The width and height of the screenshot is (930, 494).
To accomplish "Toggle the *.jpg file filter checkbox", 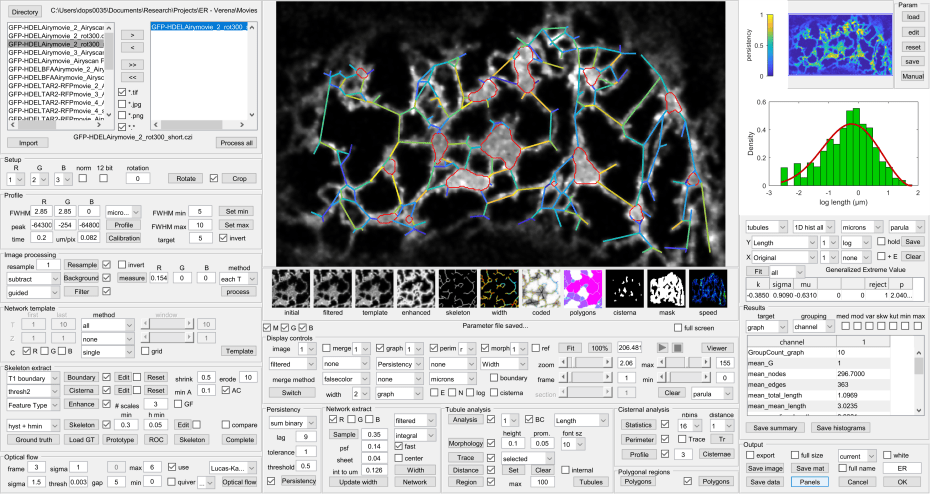I will click(123, 104).
